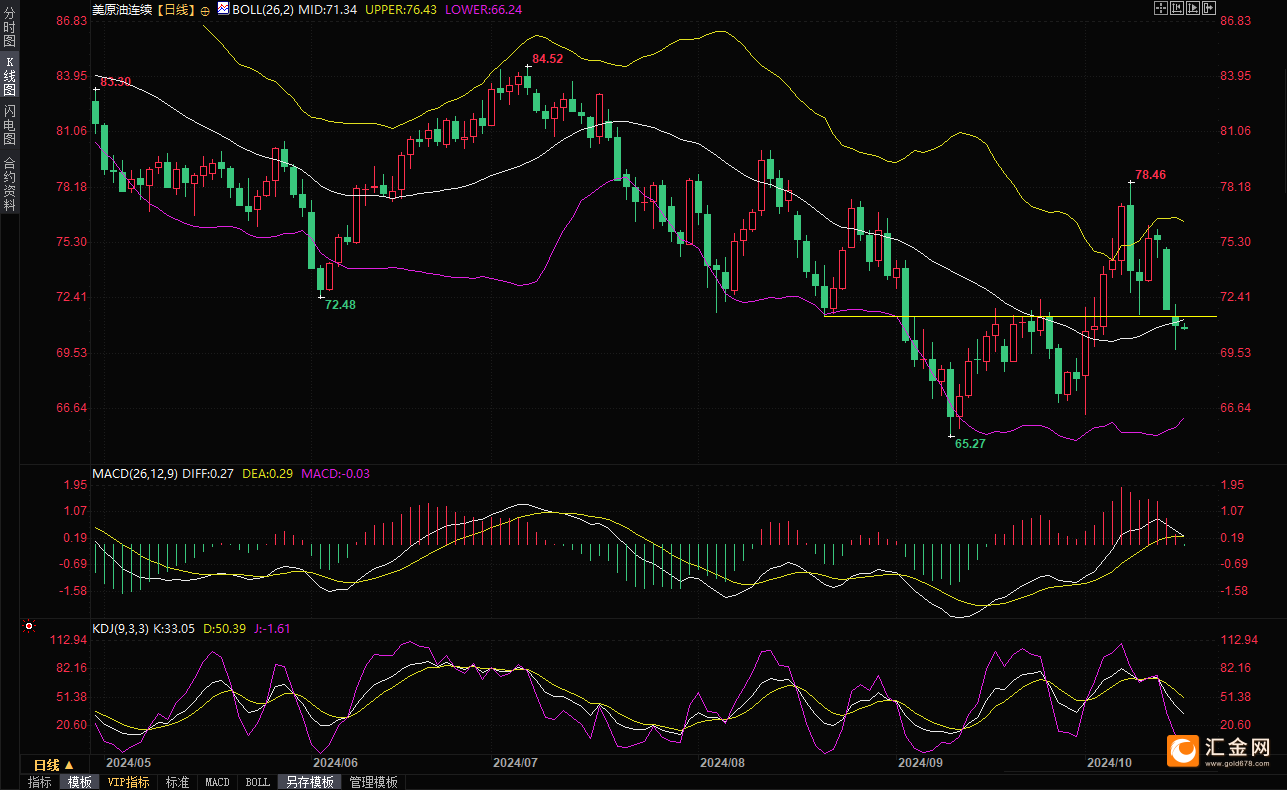Click the KDJ(9,3,3) indicator label
The image size is (1287, 790).
click(120, 629)
